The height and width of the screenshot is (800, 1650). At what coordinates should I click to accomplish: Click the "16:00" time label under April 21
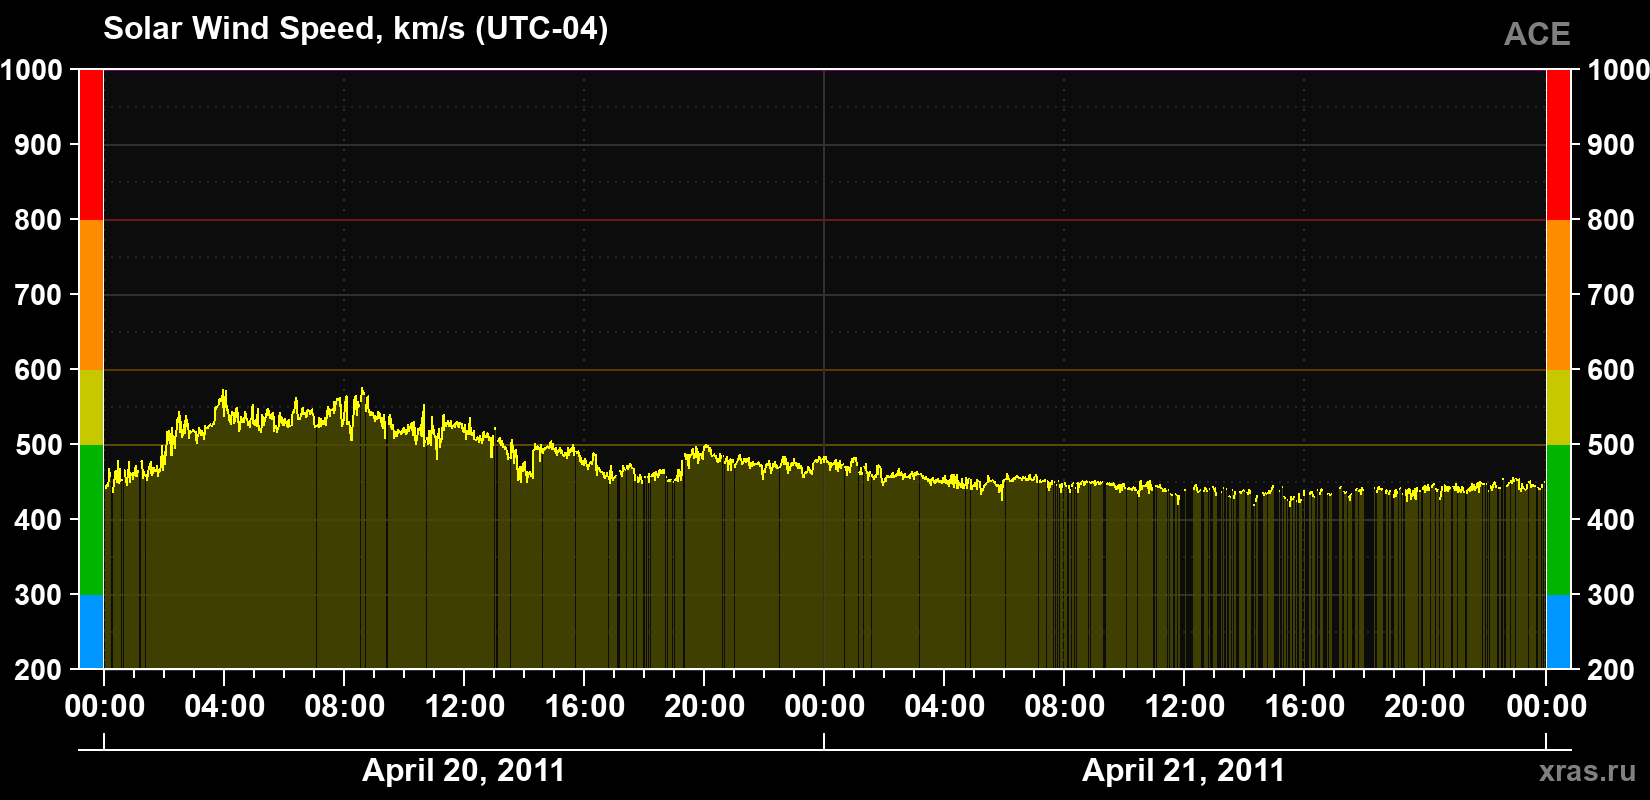click(x=1305, y=707)
